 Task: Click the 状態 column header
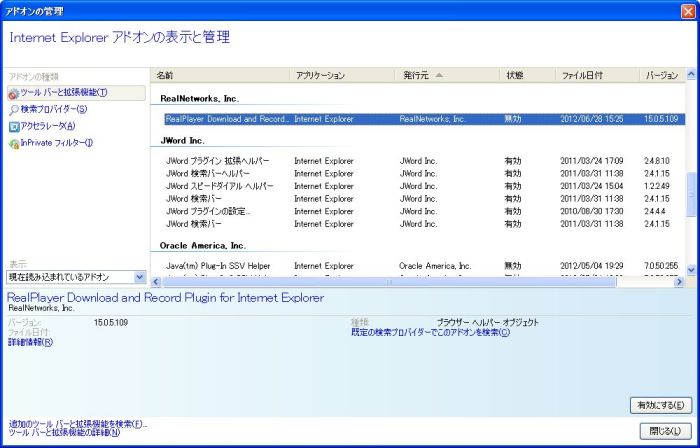527,75
